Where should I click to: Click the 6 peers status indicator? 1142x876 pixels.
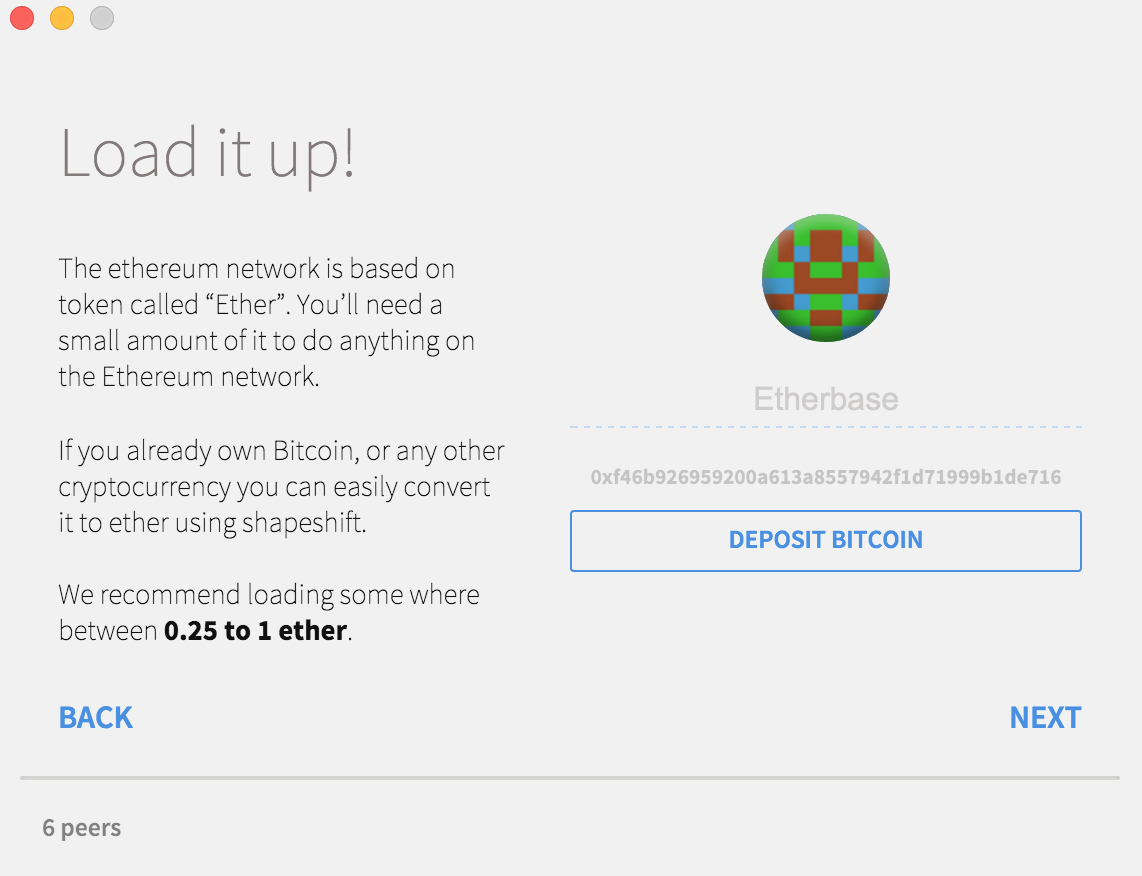coord(82,828)
